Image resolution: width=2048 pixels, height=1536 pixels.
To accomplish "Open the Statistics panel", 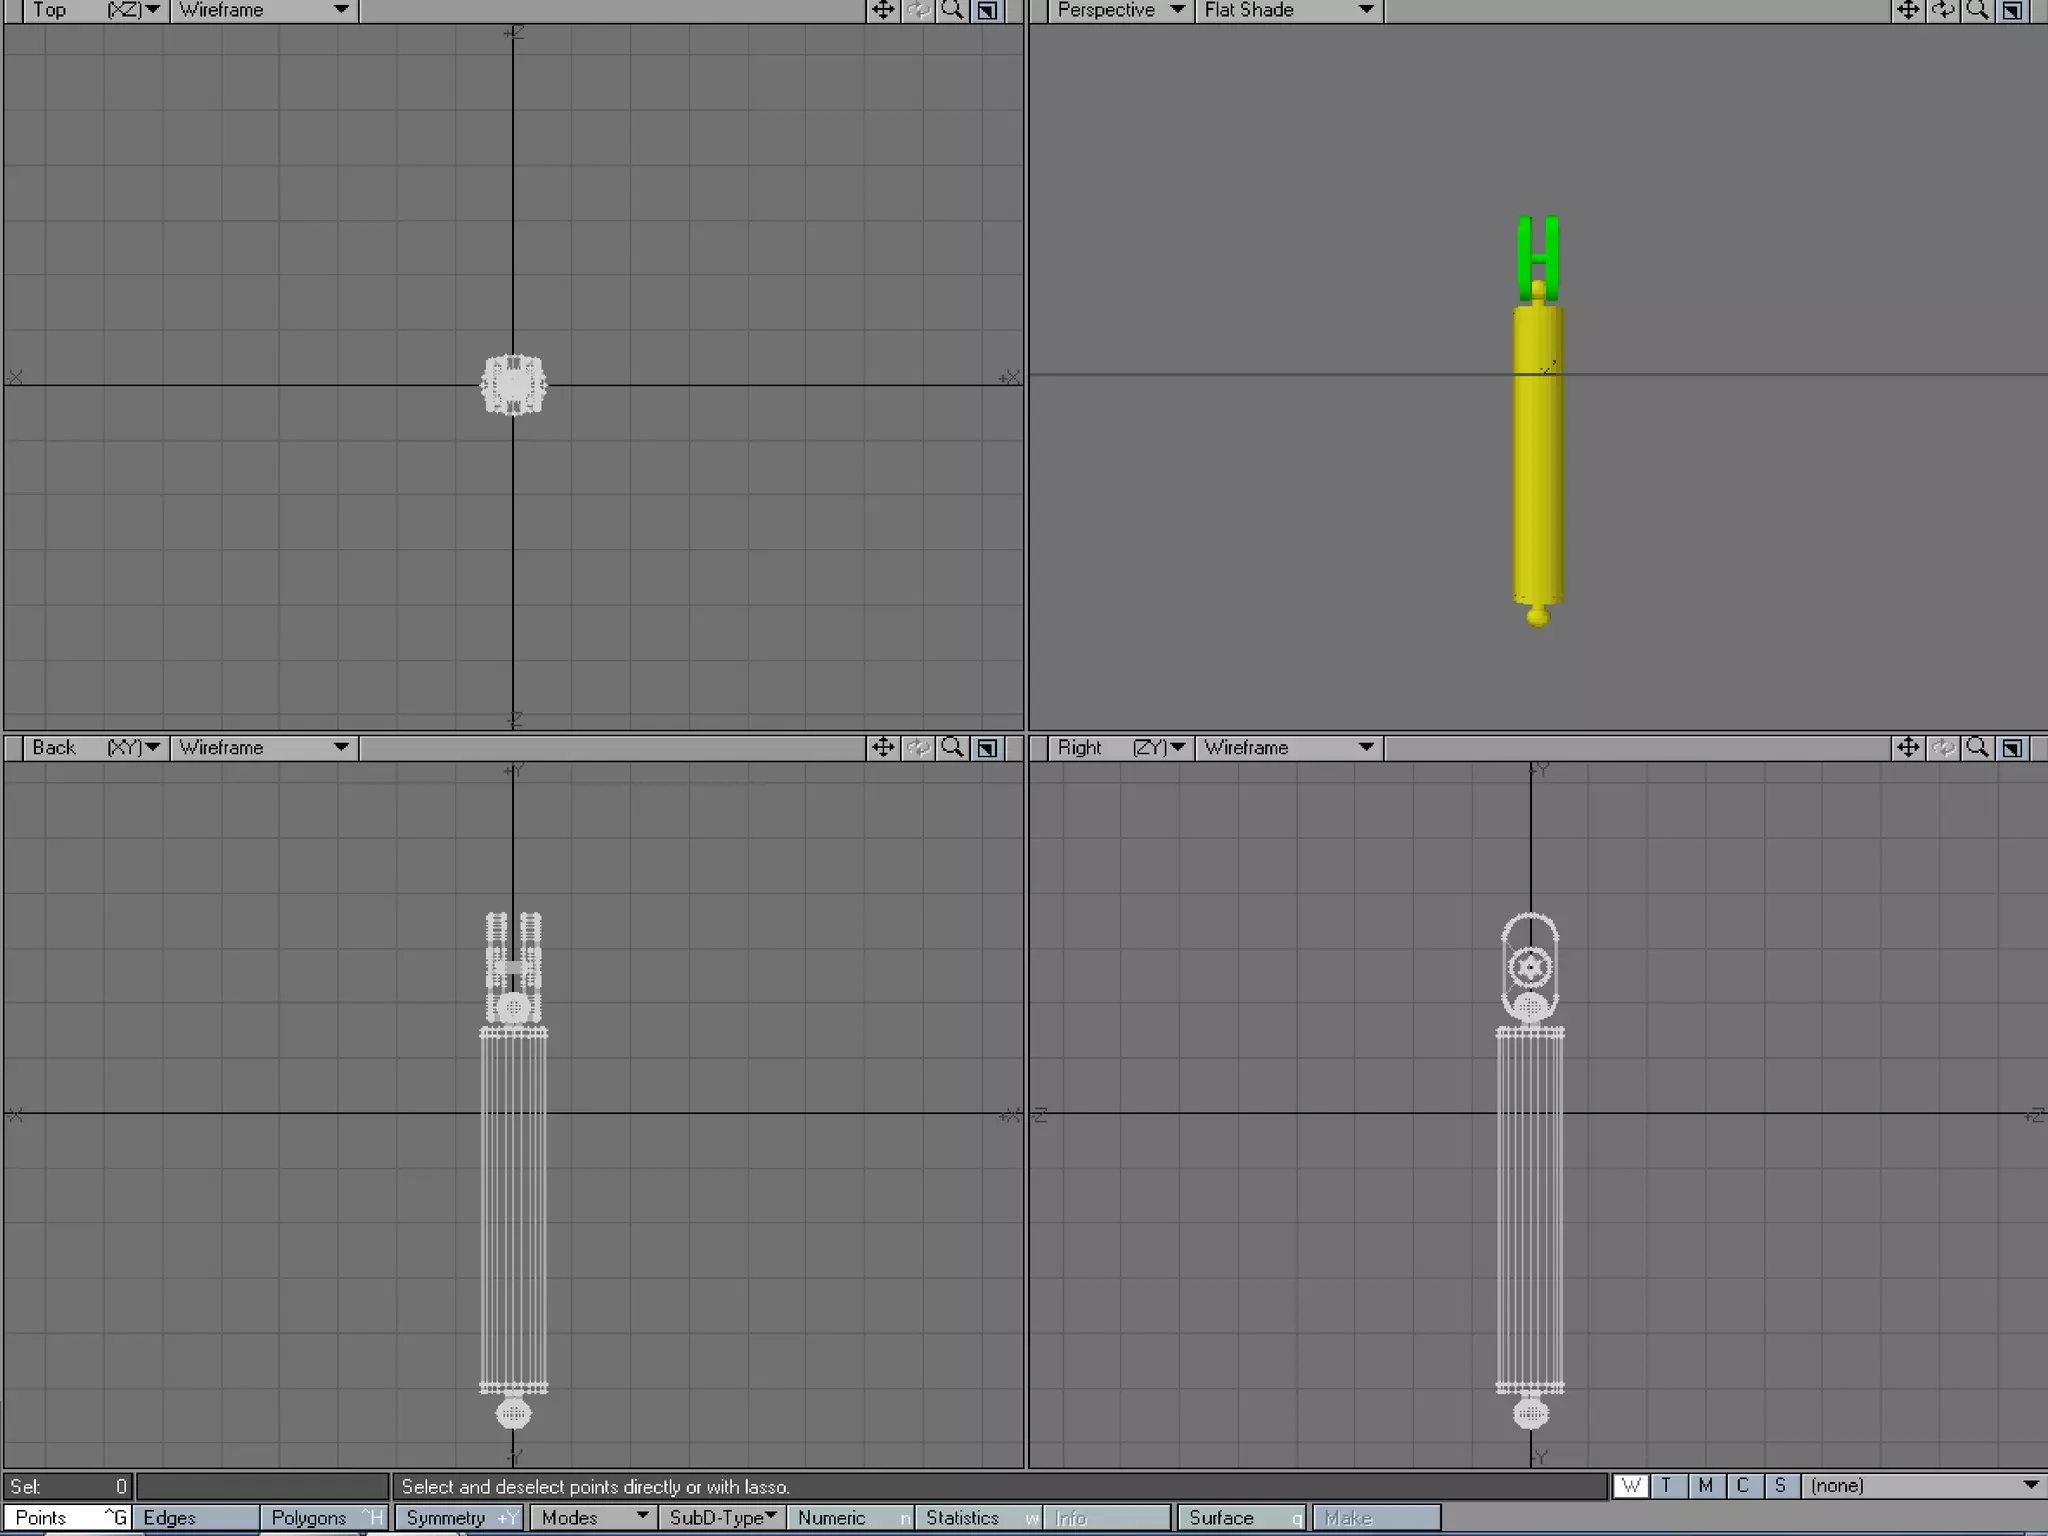I will [x=979, y=1518].
